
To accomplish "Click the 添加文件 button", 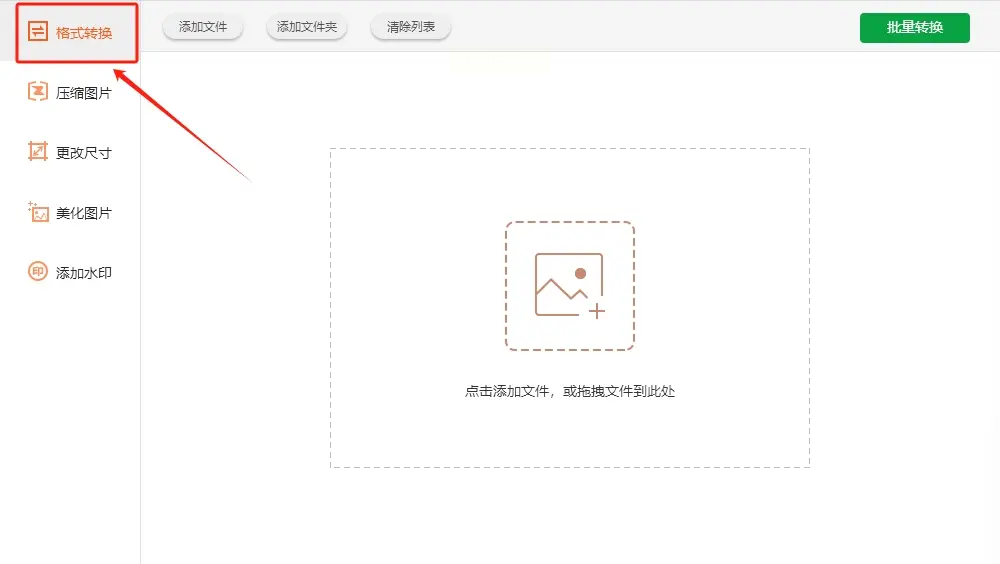I will coord(203,27).
